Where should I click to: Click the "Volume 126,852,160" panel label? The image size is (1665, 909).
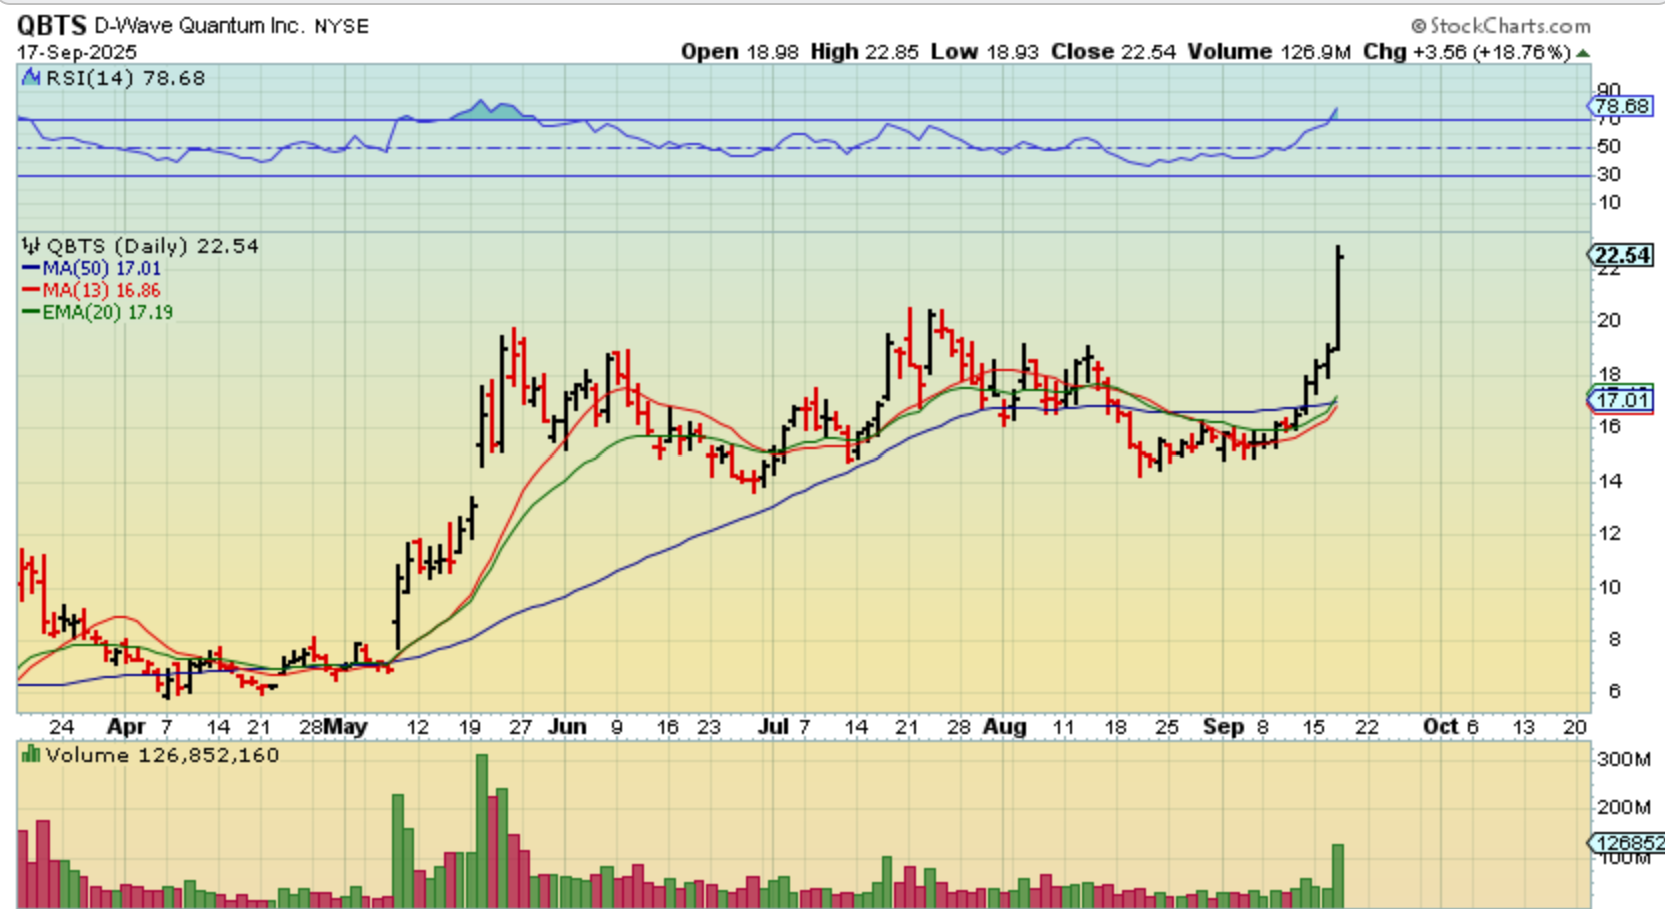click(x=162, y=755)
